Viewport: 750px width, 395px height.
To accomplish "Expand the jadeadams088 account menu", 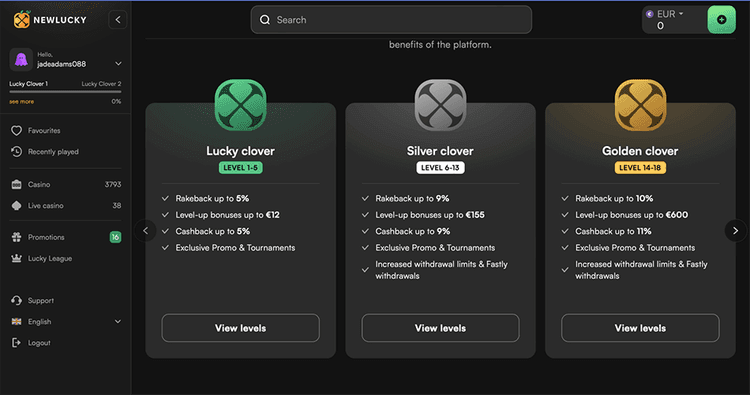I will point(118,64).
